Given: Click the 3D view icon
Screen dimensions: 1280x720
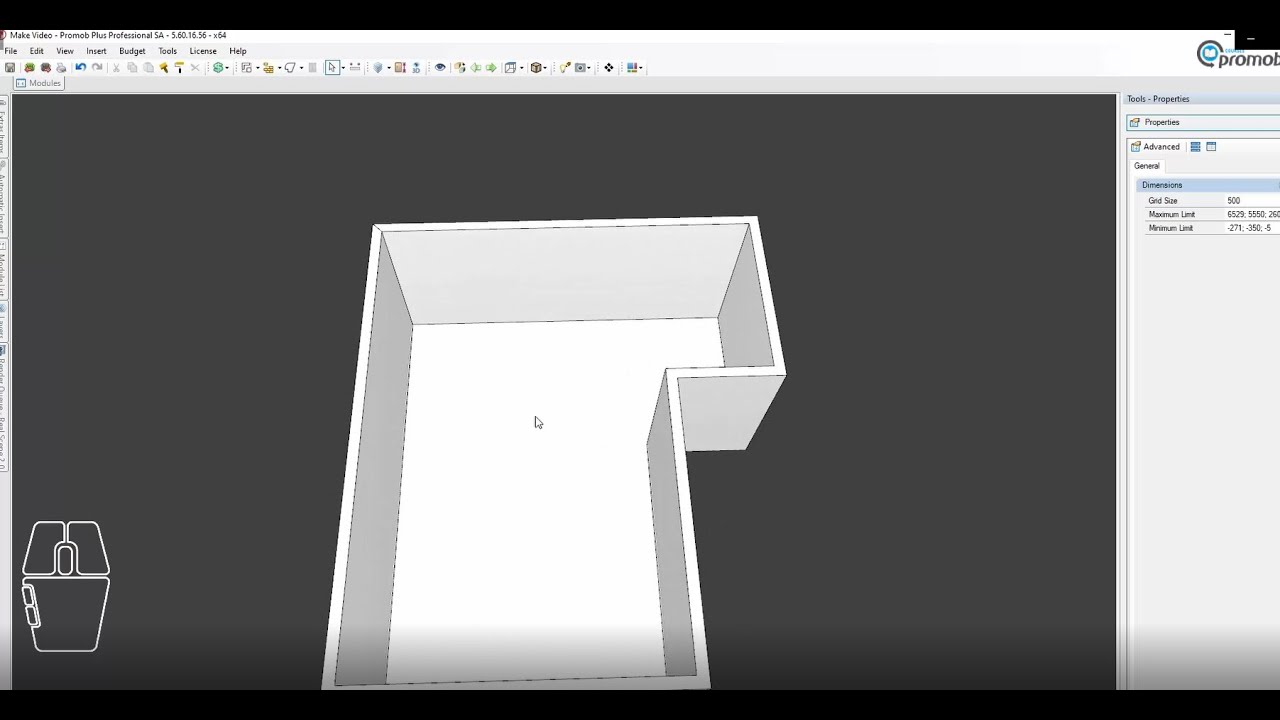Looking at the screenshot, I should 416,68.
